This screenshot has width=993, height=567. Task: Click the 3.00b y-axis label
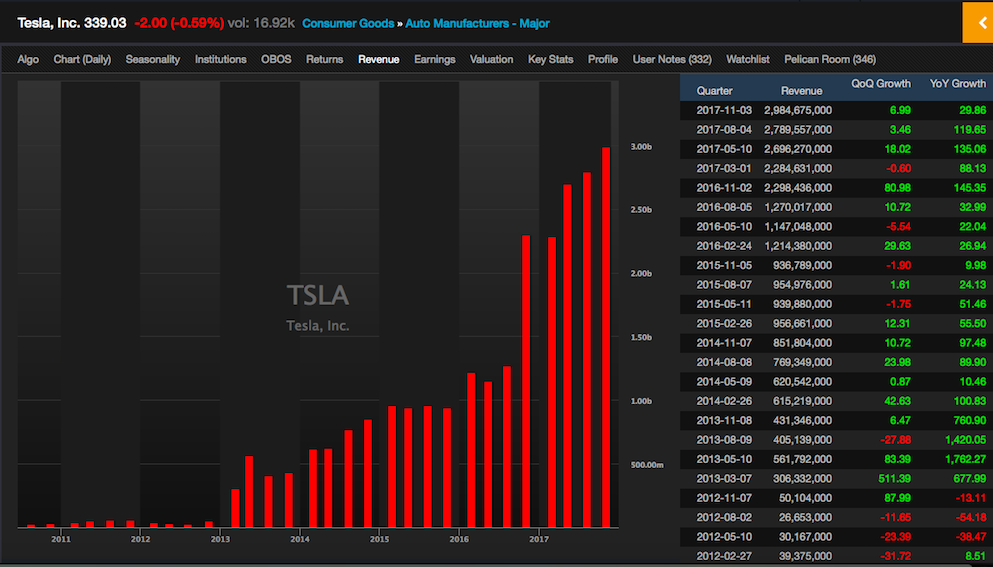pyautogui.click(x=641, y=147)
